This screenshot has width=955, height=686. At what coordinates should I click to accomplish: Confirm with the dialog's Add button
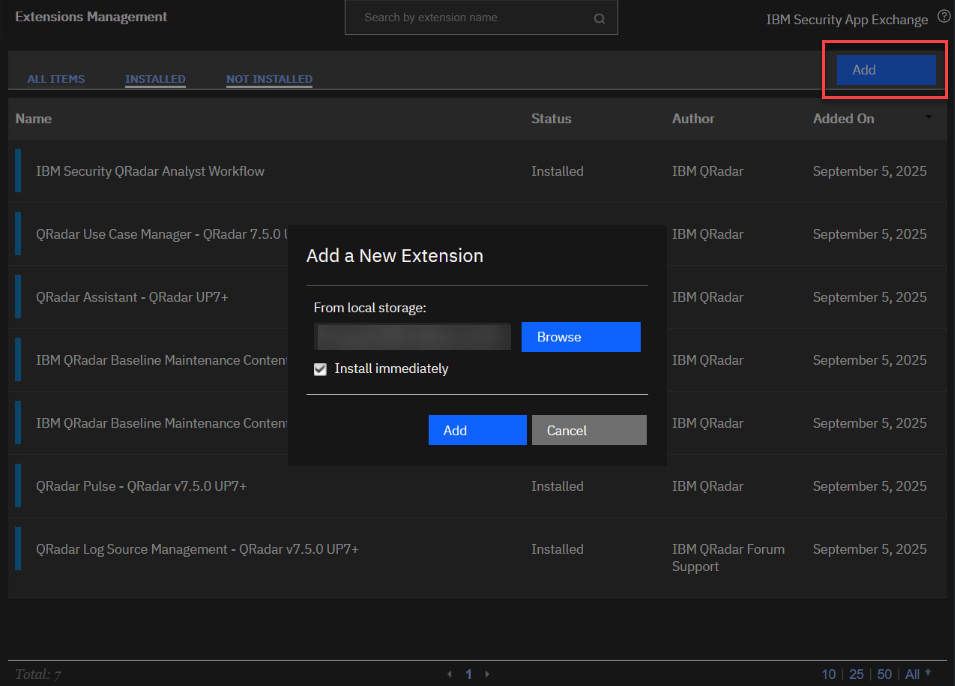coord(477,430)
